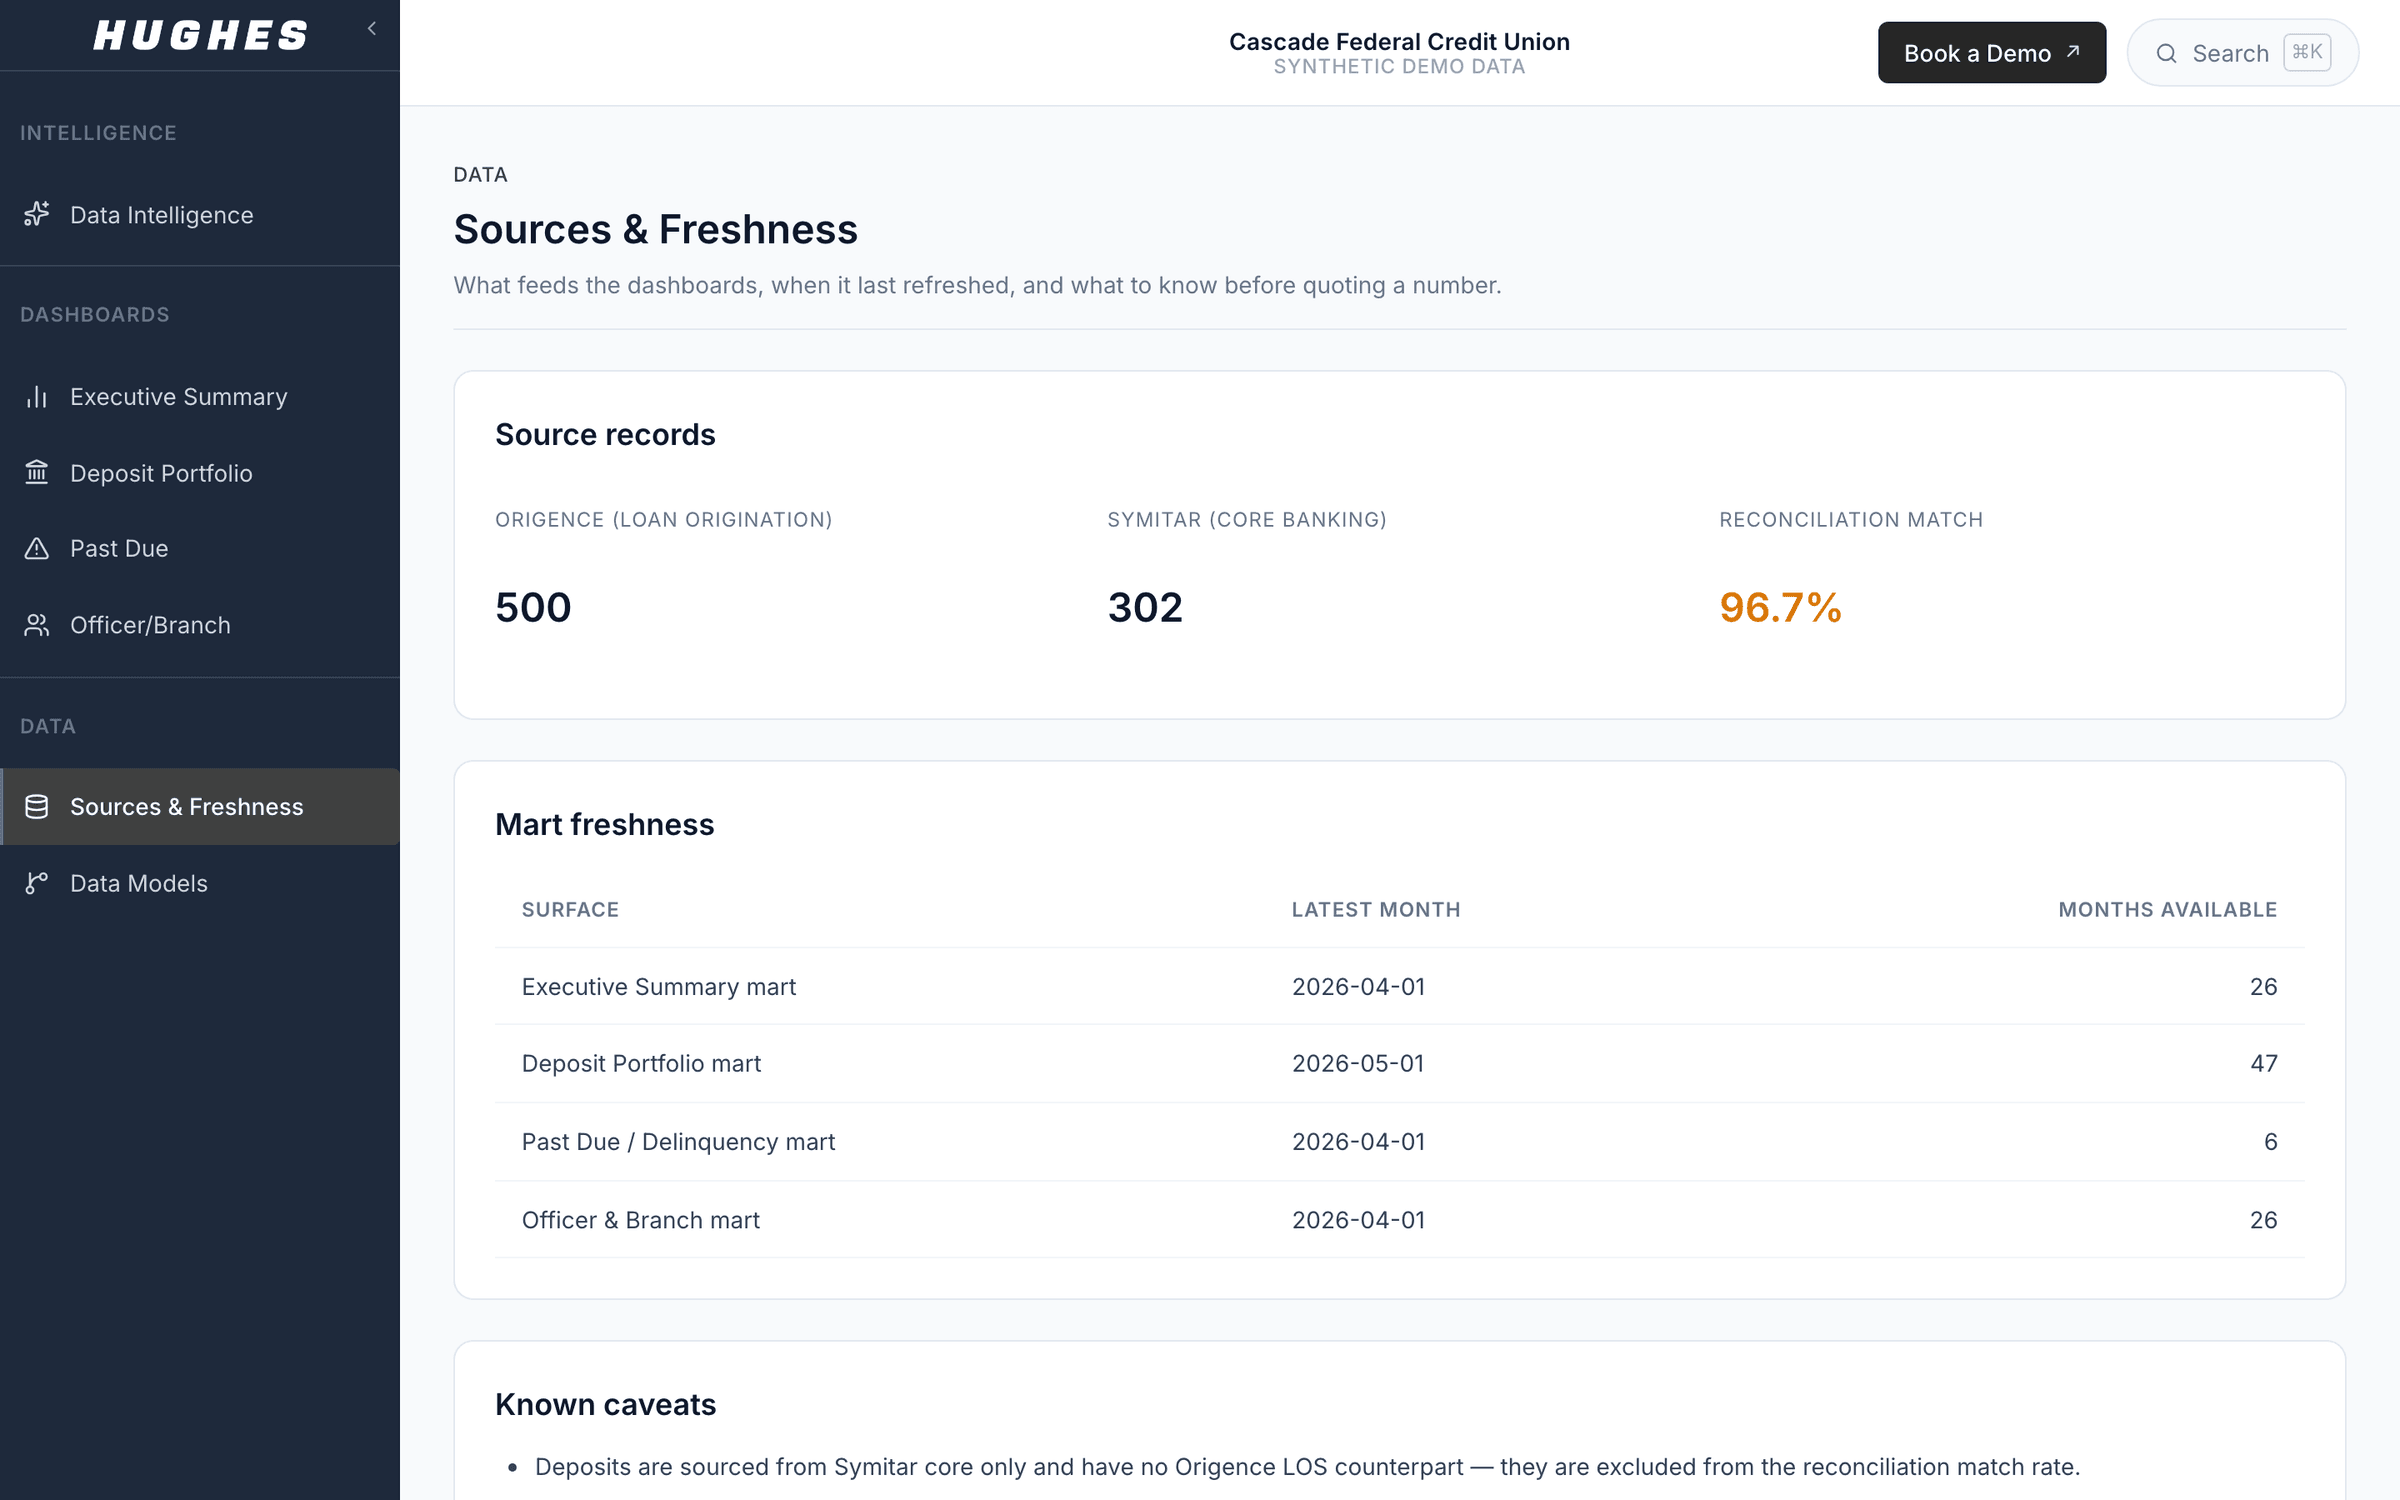Click the HUGHES logo

201,36
